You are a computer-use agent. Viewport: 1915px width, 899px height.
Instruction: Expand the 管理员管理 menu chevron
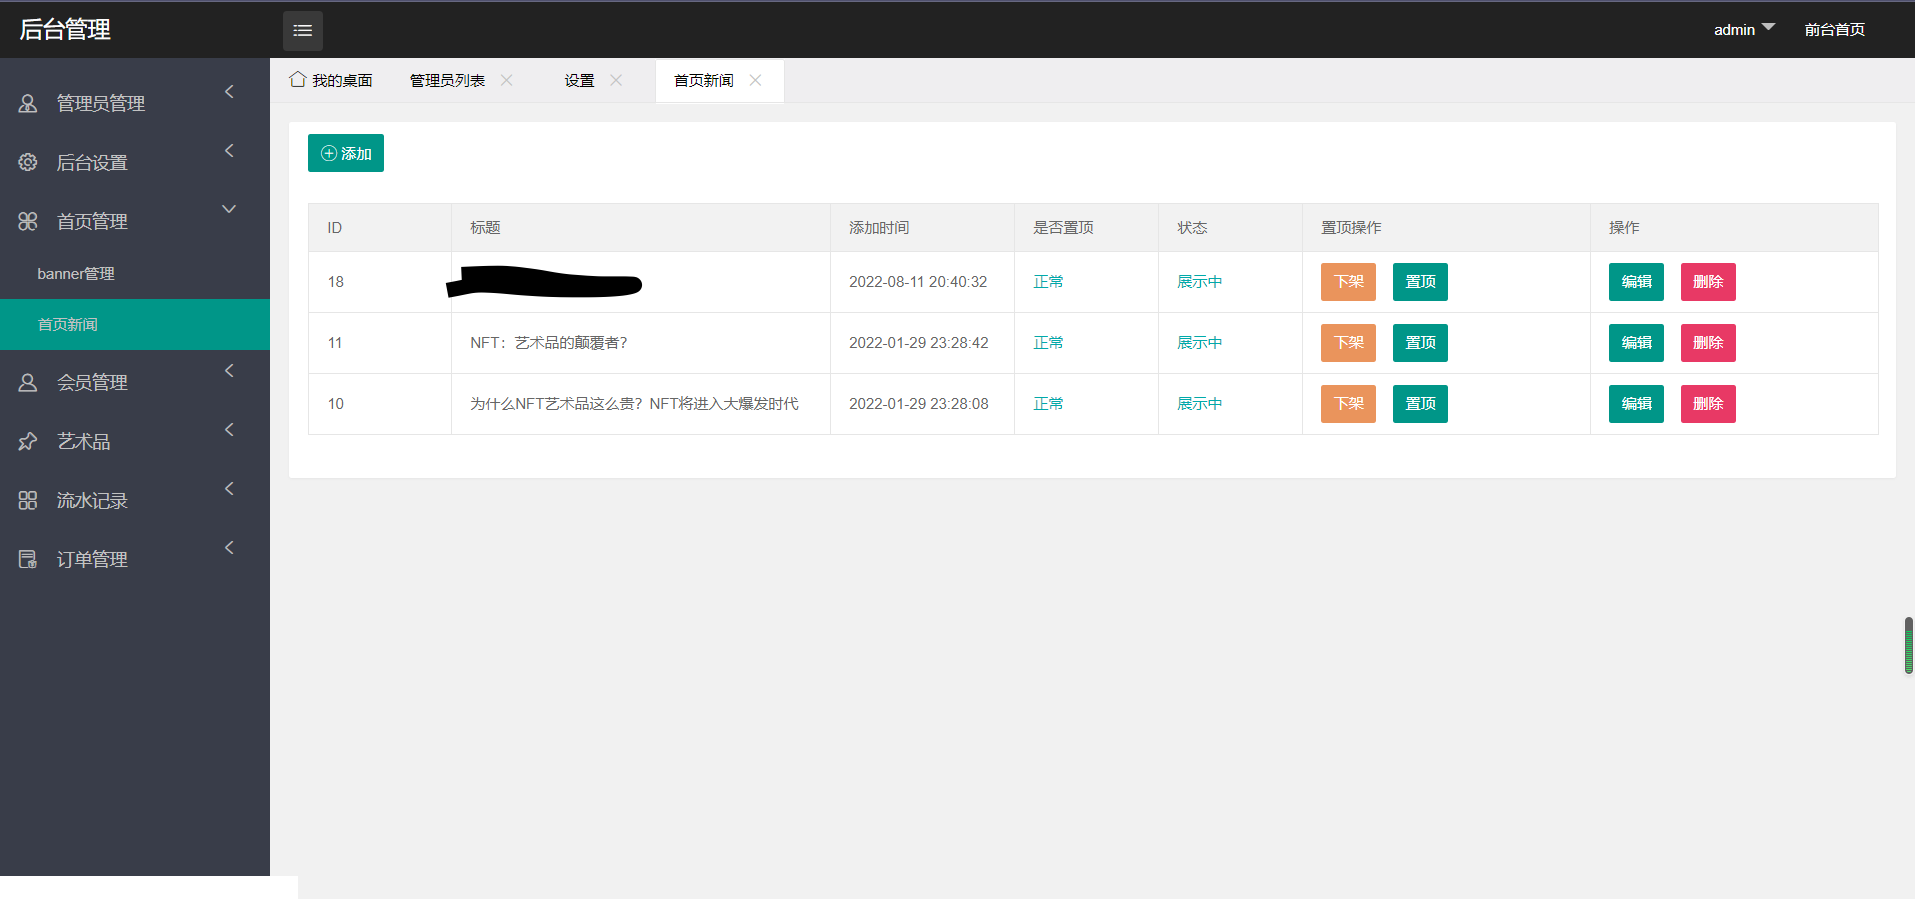229,91
